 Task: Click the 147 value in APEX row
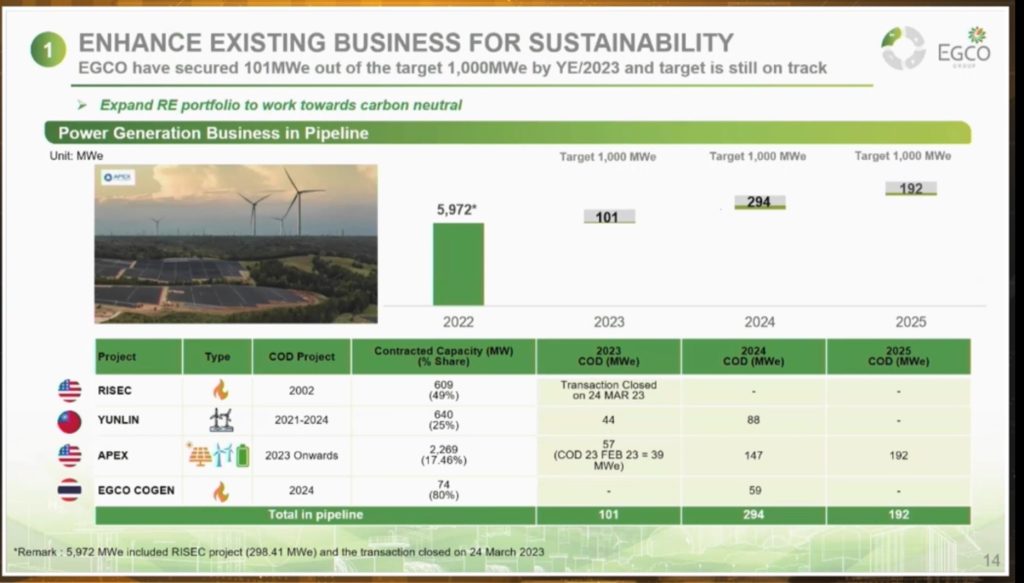point(754,455)
